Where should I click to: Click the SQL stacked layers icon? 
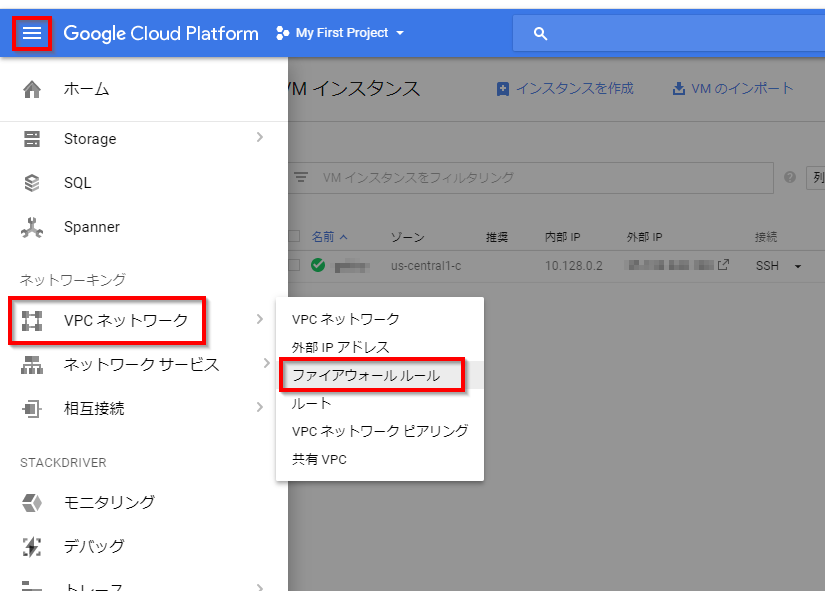[x=32, y=183]
